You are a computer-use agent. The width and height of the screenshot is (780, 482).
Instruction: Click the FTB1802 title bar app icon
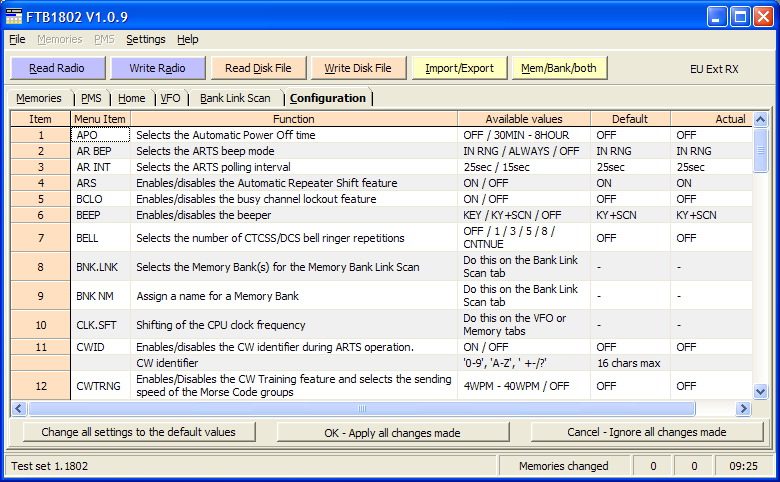[15, 16]
